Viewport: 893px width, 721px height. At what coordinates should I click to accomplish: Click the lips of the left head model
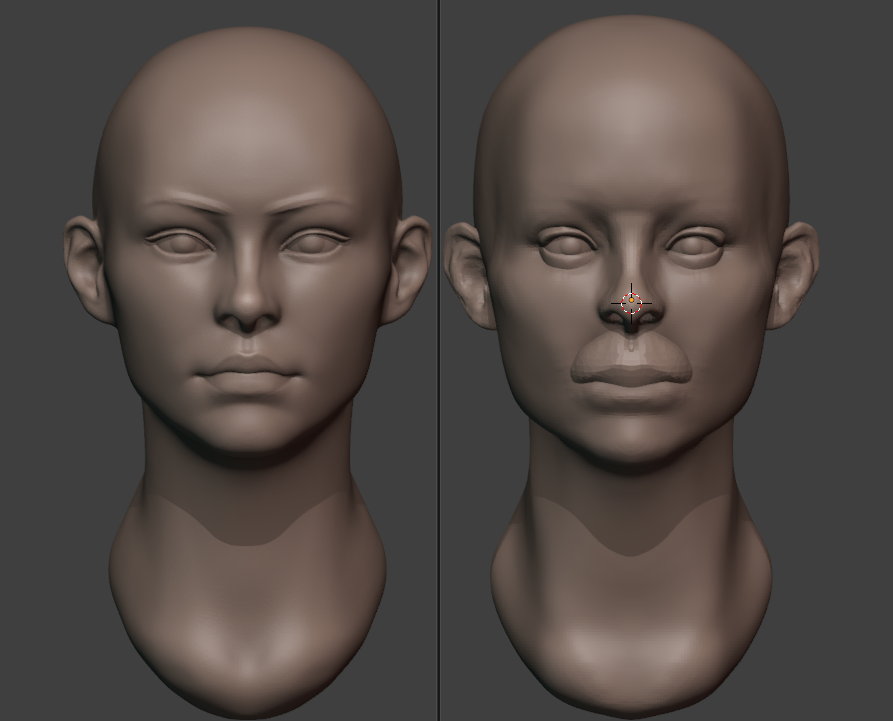(248, 374)
